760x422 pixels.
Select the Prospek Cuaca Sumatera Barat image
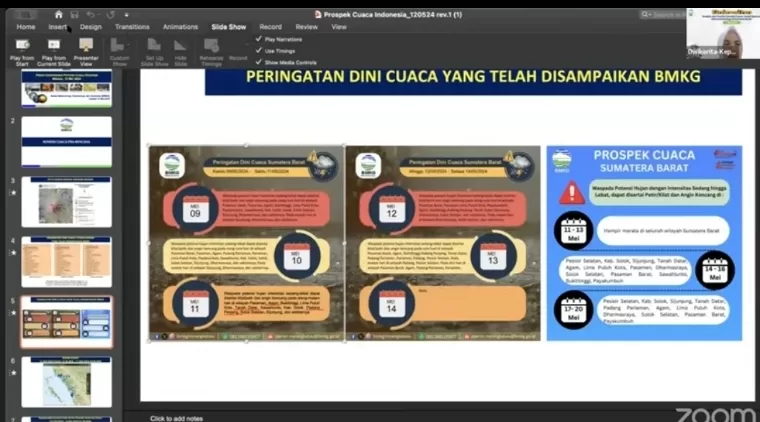644,243
